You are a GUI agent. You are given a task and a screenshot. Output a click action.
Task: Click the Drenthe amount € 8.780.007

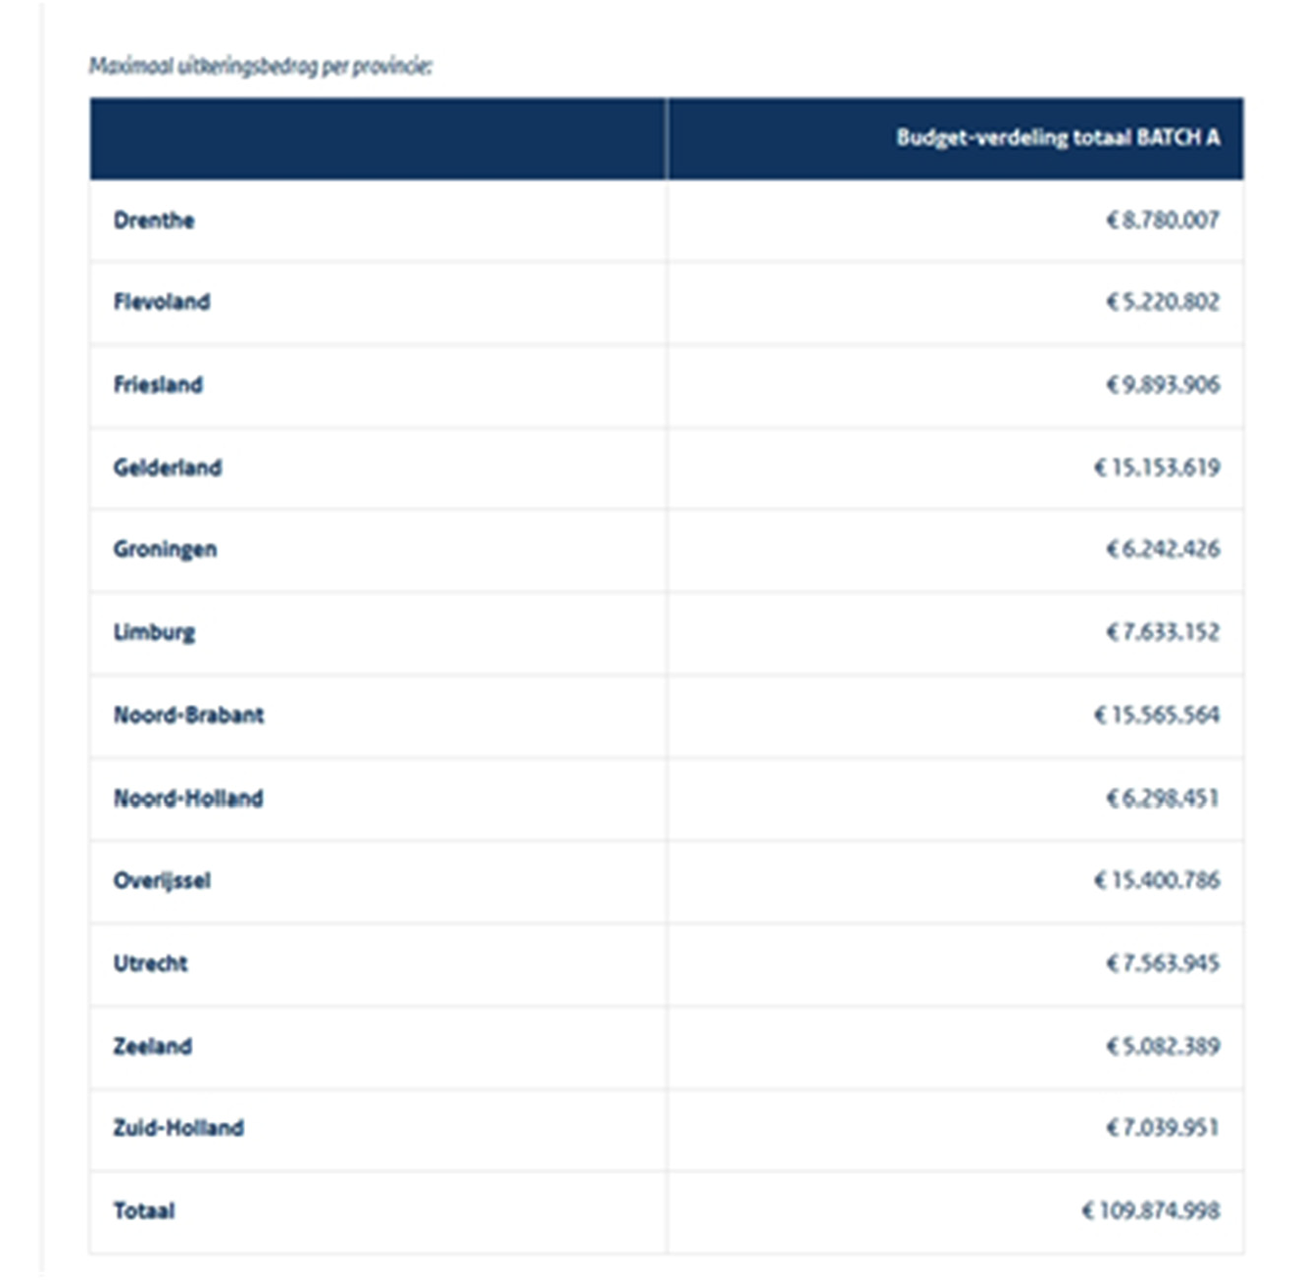point(1162,220)
